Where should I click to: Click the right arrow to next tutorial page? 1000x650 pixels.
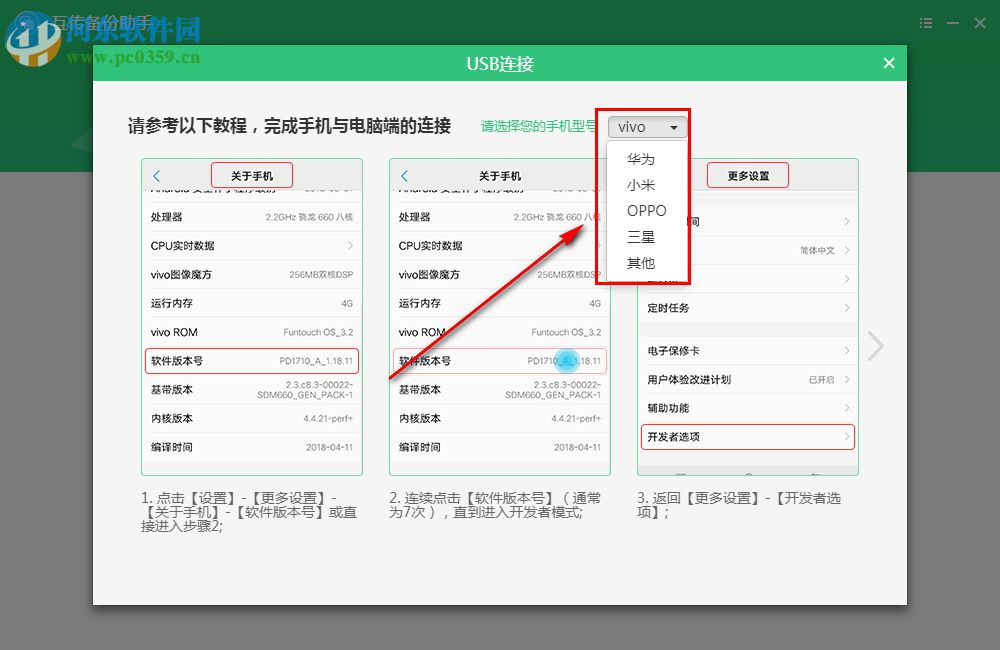[x=875, y=345]
